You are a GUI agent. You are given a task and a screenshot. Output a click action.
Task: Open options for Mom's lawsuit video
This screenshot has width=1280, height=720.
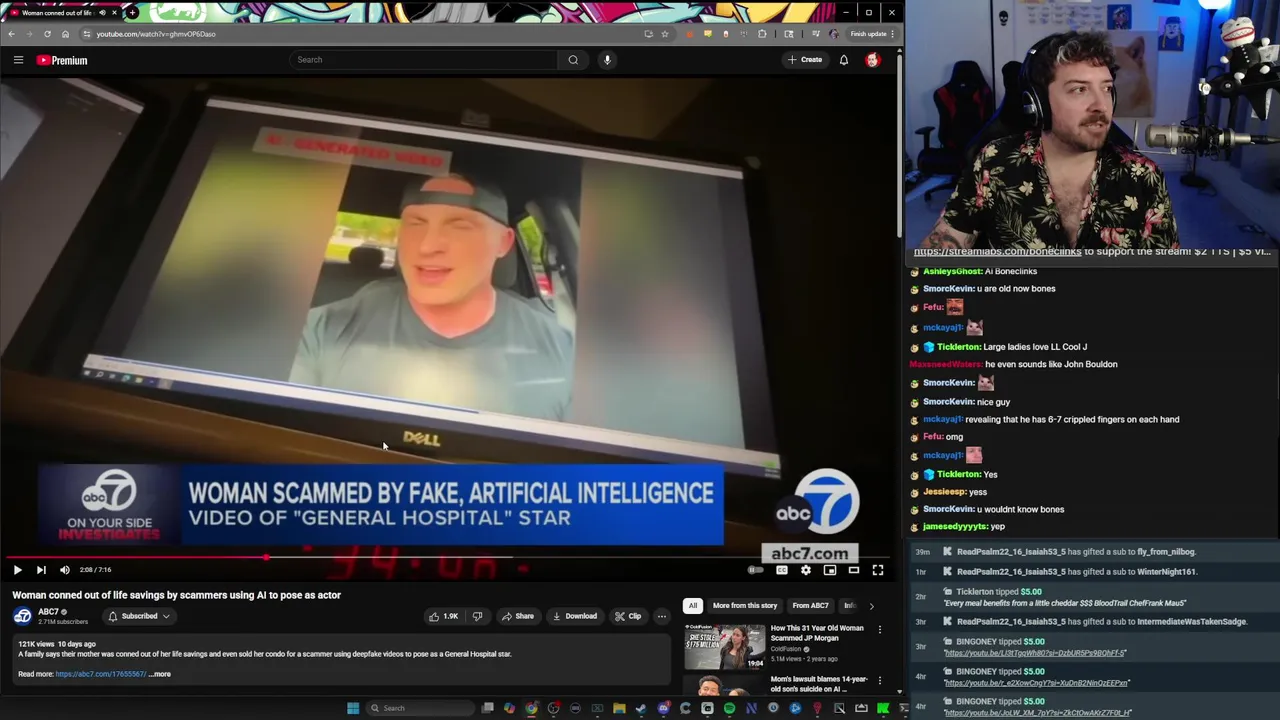(x=880, y=681)
